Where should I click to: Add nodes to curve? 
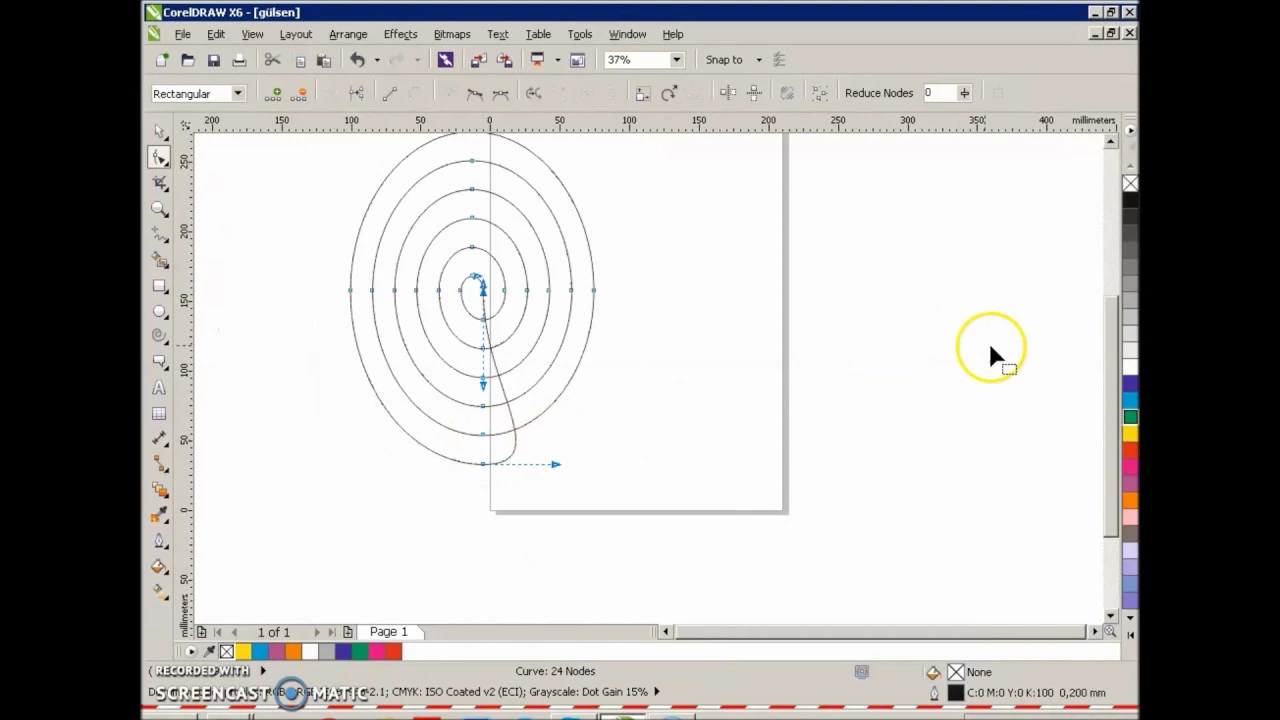[x=273, y=93]
